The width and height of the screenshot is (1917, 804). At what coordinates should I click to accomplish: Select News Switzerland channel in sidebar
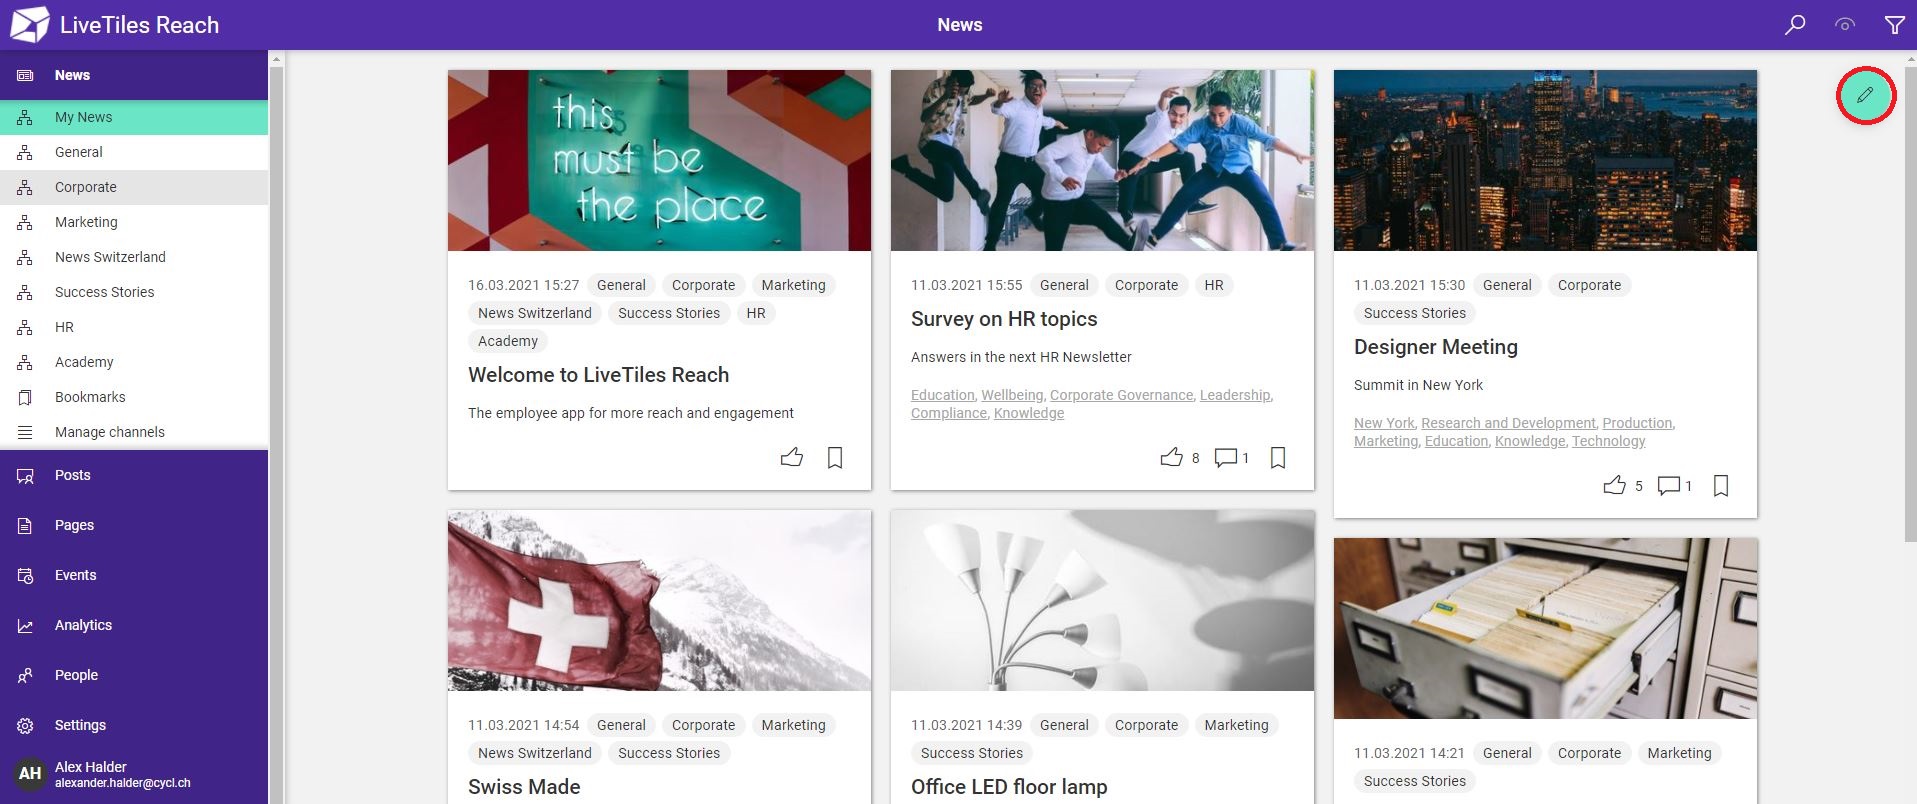point(134,257)
